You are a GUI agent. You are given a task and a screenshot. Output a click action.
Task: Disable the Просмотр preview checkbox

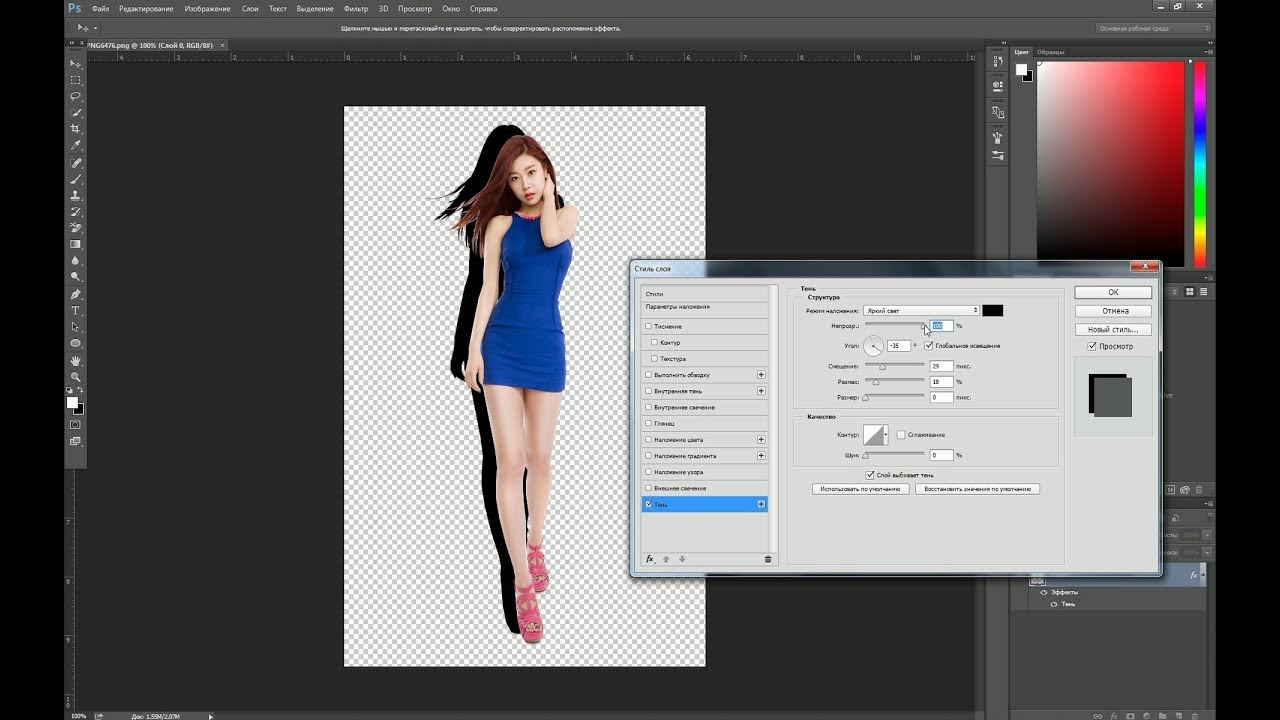pos(1092,346)
